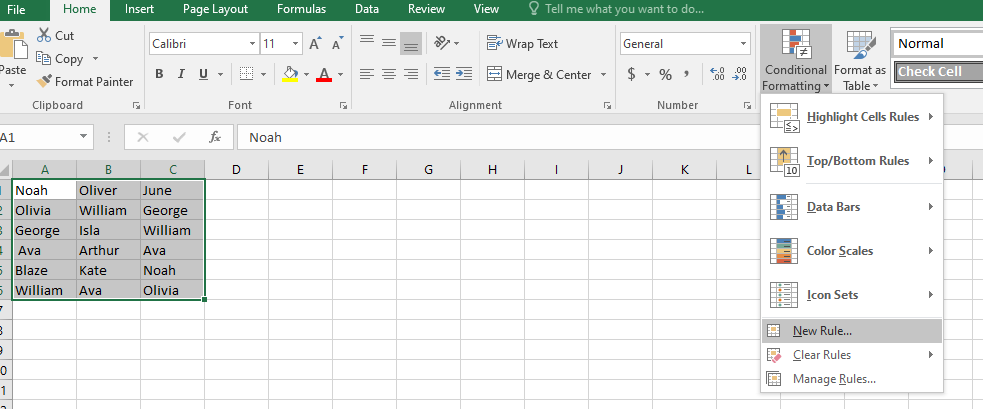The image size is (983, 409).
Task: Select New Rule from the menu
Action: (x=822, y=331)
